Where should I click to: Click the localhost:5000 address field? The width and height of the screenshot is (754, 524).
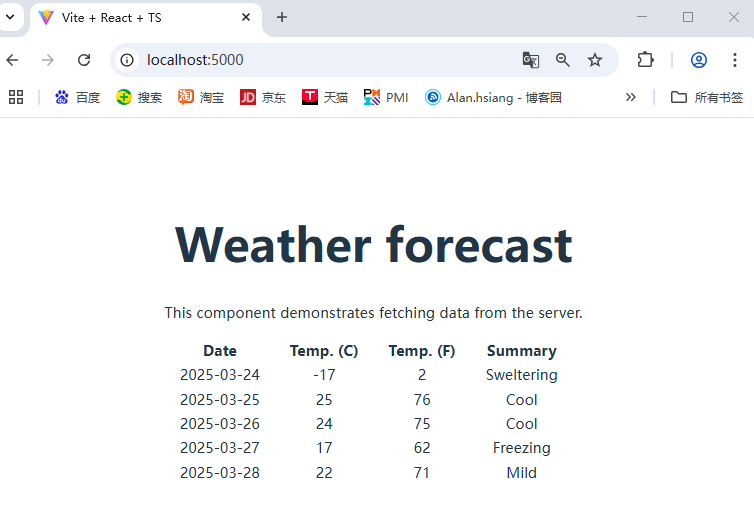click(320, 60)
